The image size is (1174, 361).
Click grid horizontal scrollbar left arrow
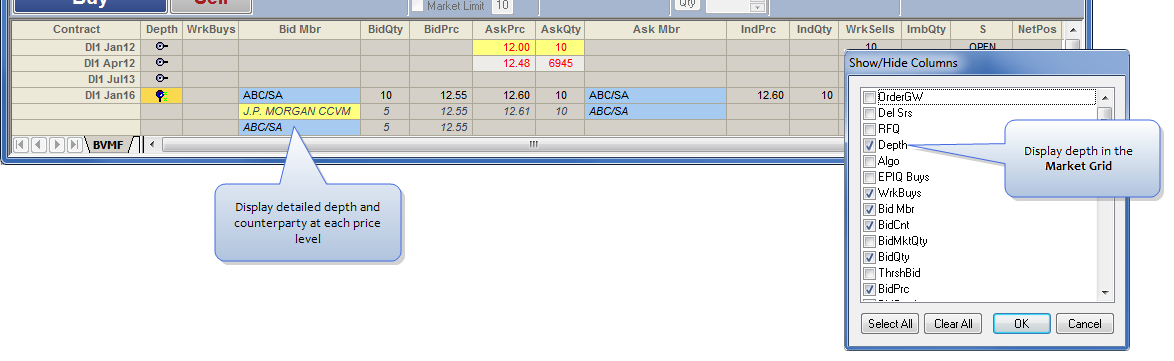pos(152,144)
